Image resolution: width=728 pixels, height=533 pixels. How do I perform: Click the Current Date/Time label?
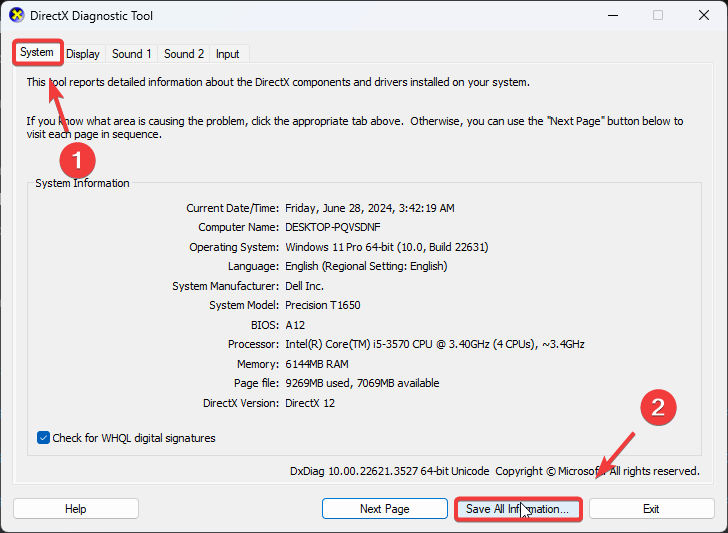(233, 208)
